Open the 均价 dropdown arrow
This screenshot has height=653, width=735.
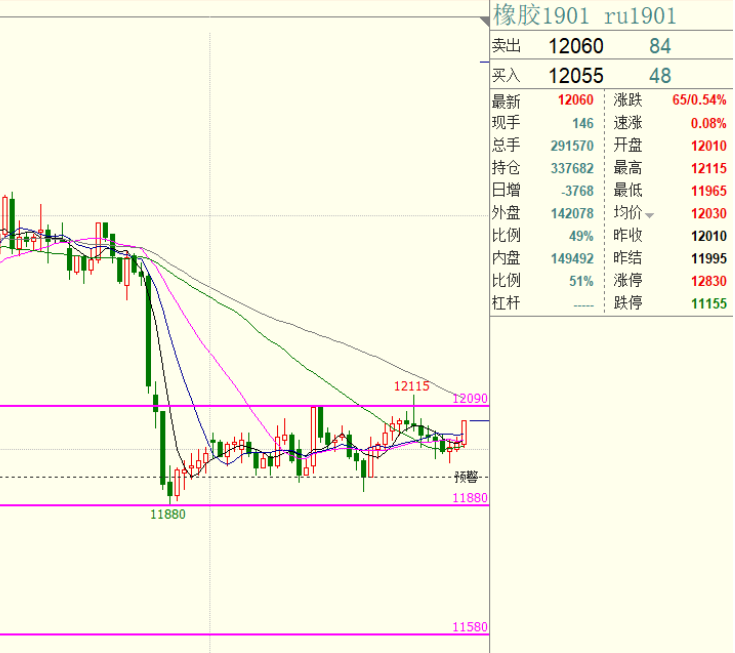pyautogui.click(x=650, y=216)
